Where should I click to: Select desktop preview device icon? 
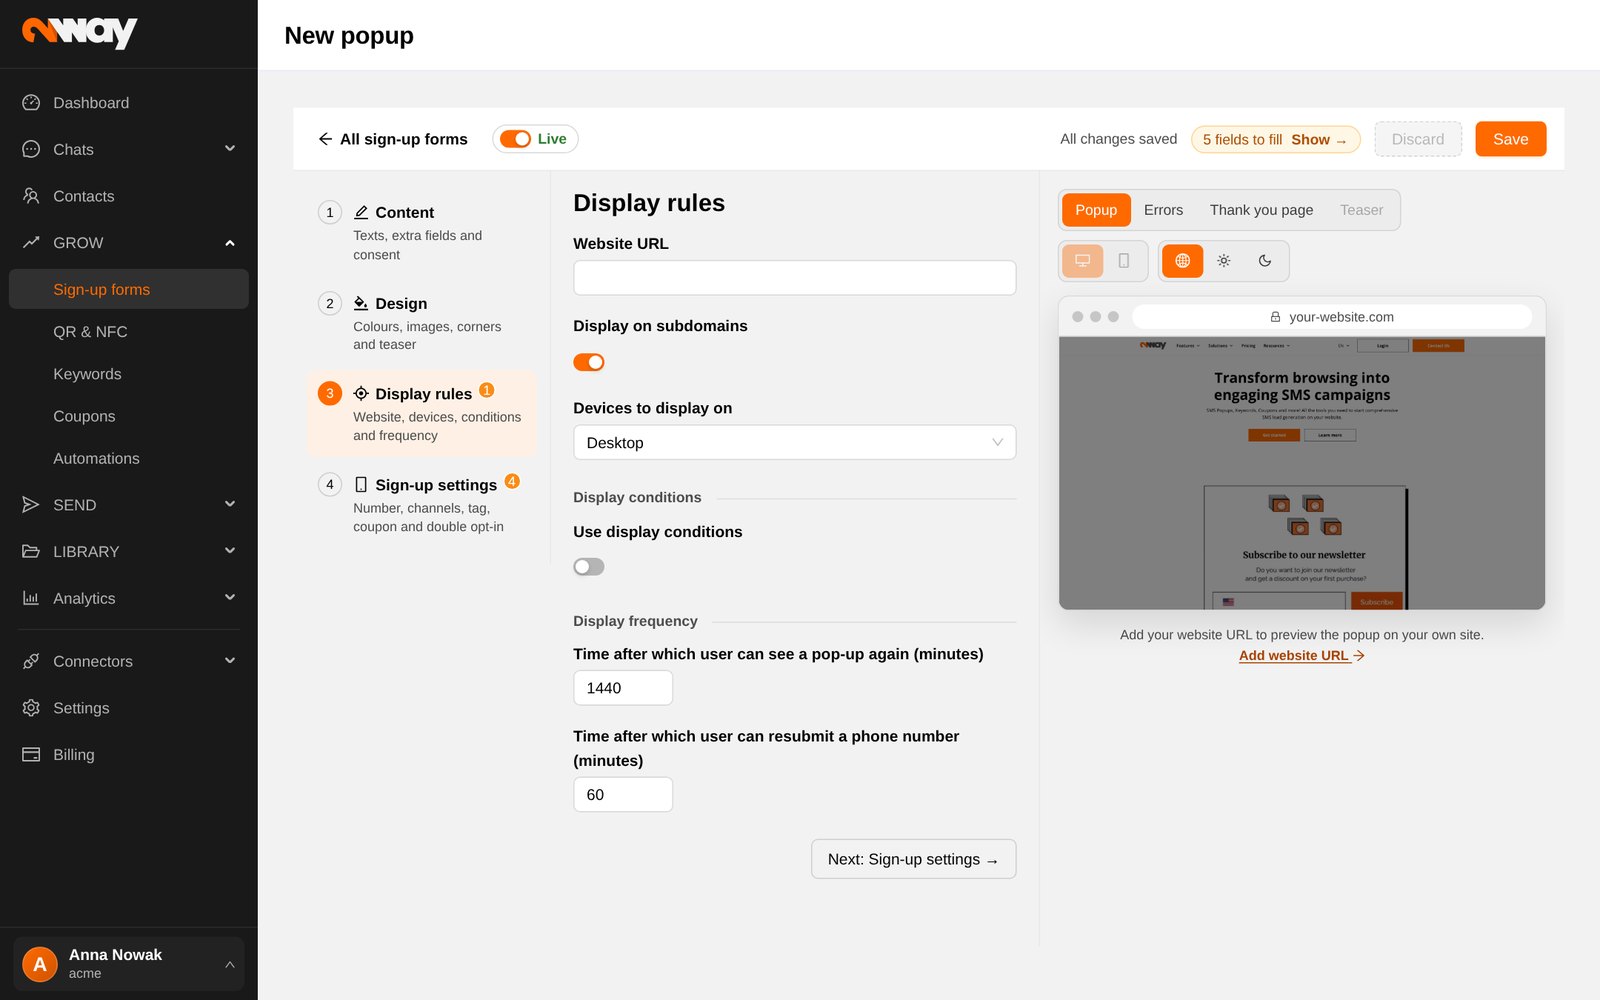coord(1082,261)
